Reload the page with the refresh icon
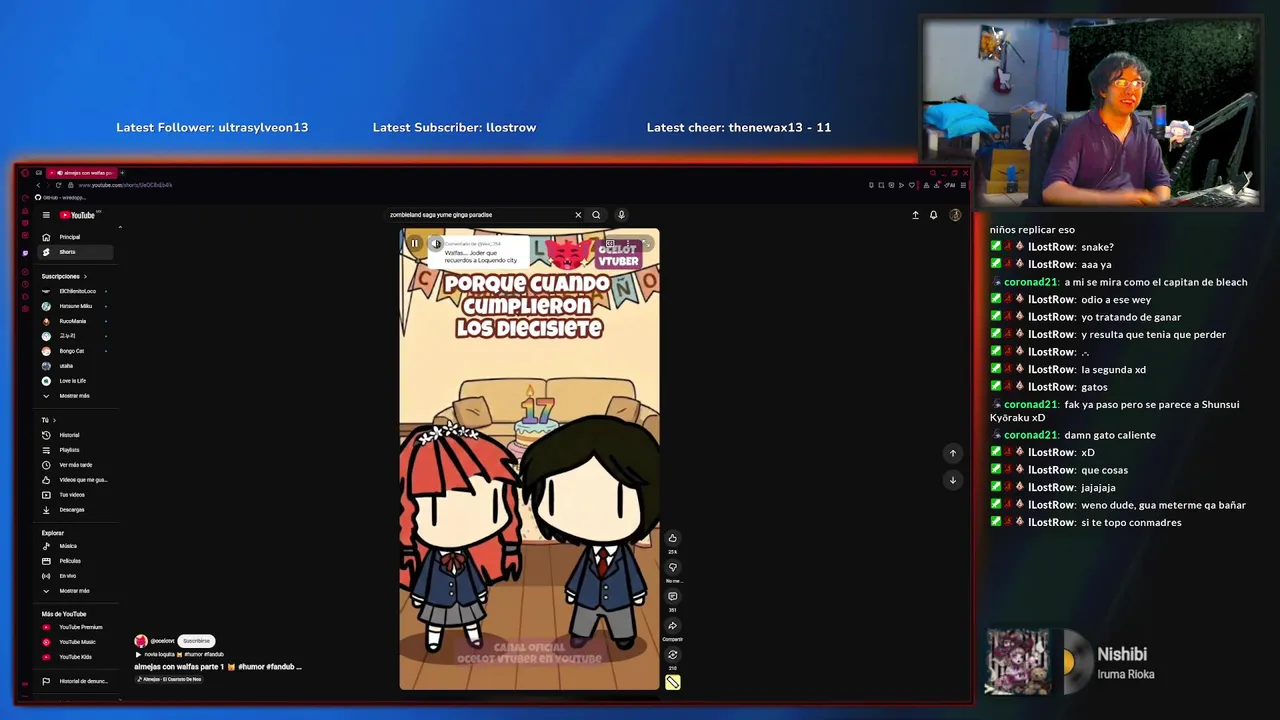 point(58,185)
